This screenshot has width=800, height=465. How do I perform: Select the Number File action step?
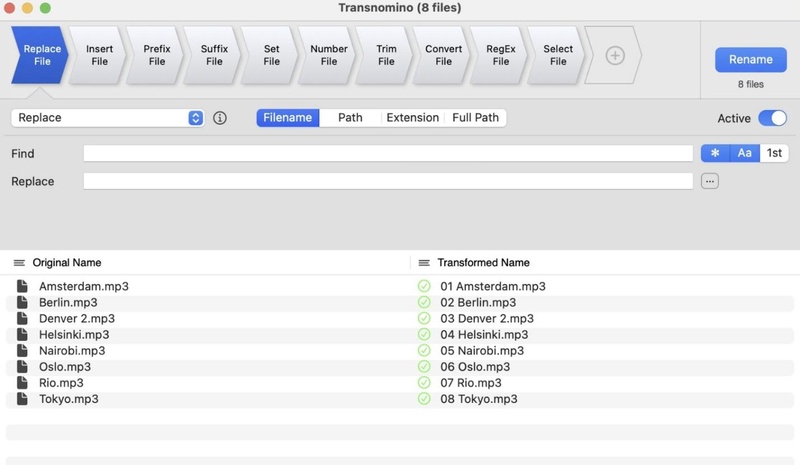[x=329, y=55]
